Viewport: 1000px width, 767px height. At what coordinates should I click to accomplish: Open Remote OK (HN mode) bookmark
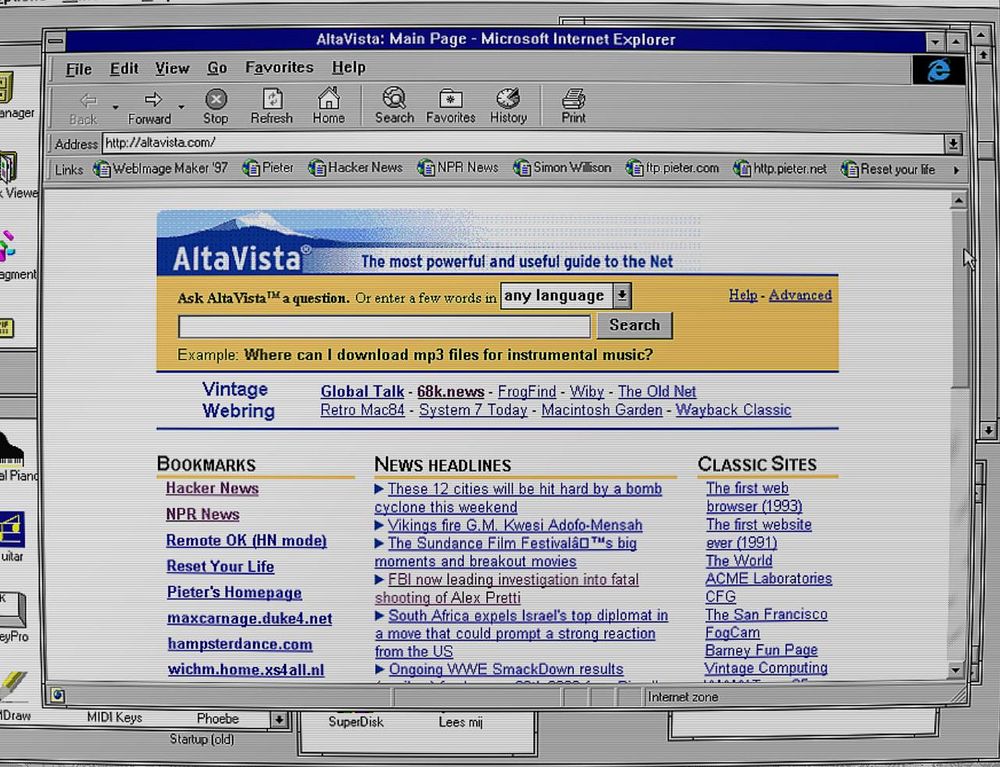(x=246, y=541)
